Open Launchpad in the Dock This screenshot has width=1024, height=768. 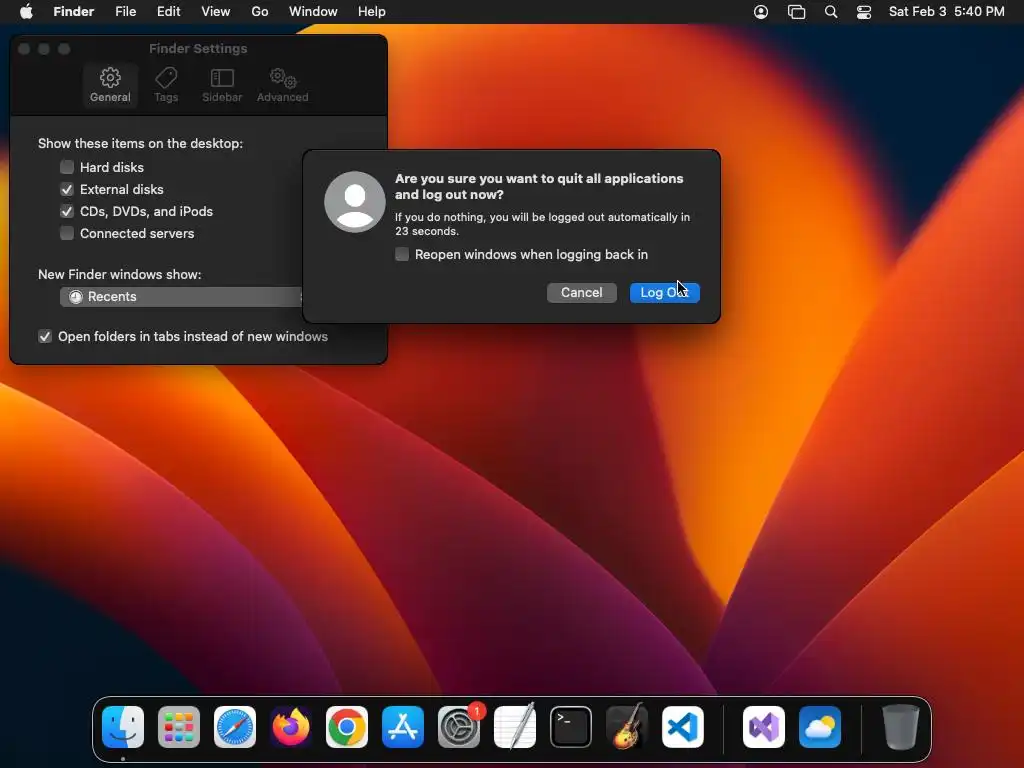click(179, 727)
